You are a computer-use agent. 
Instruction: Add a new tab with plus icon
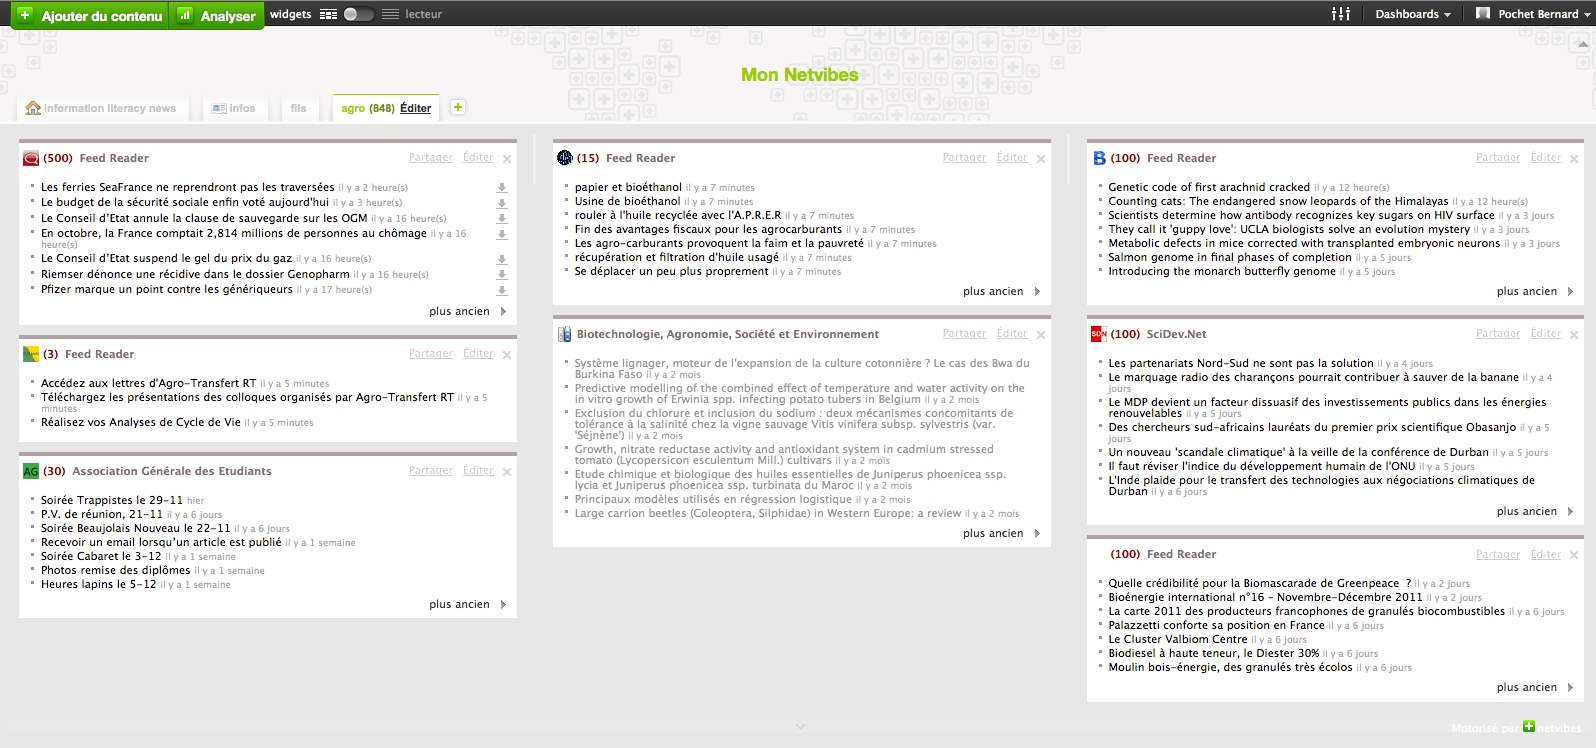tap(458, 107)
